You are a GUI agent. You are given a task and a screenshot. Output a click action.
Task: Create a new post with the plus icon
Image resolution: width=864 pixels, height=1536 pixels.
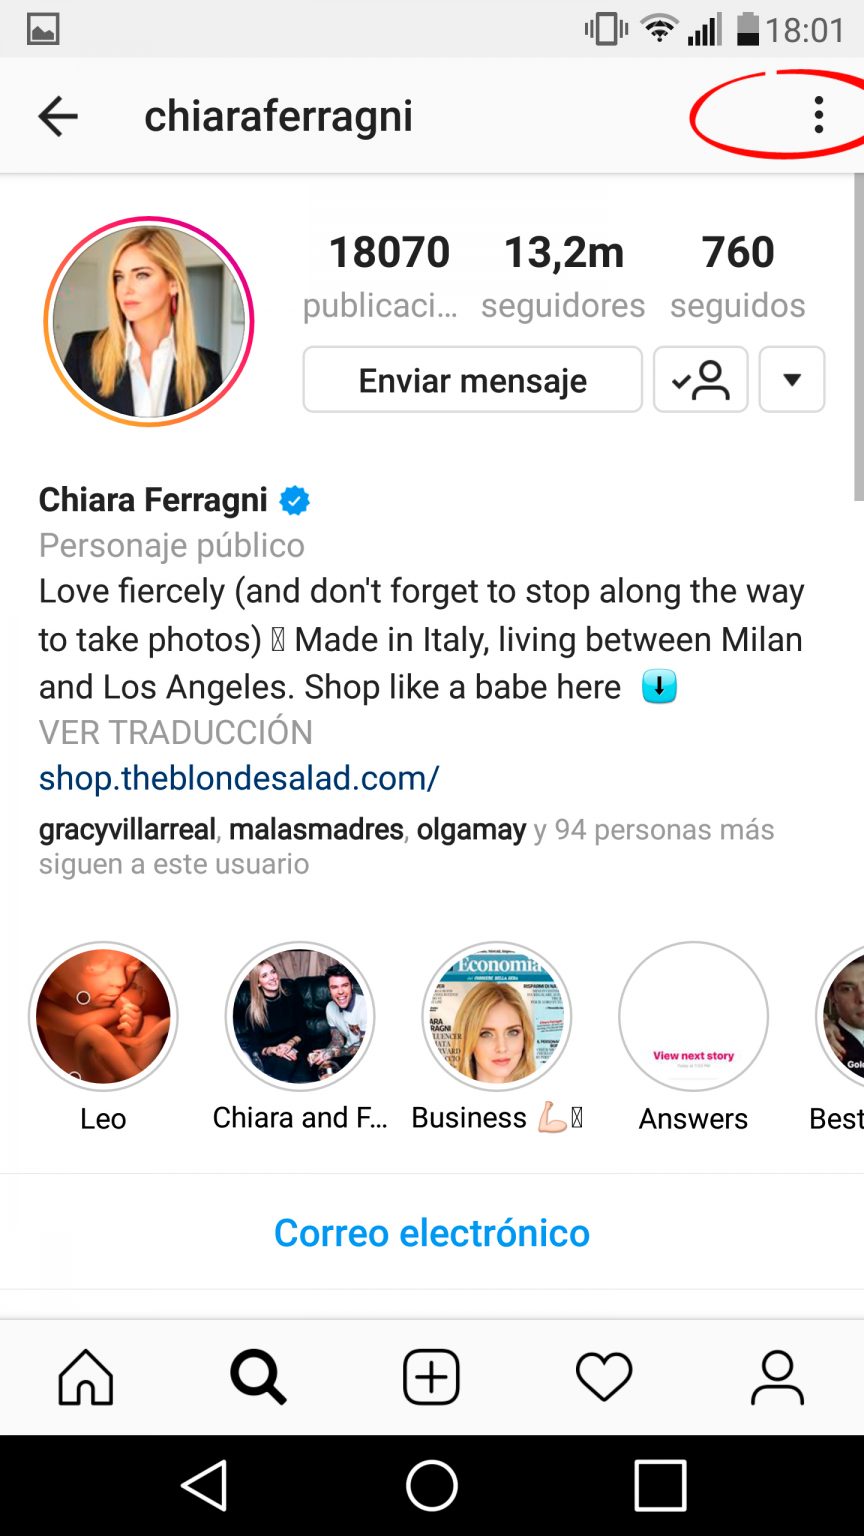pos(431,1377)
